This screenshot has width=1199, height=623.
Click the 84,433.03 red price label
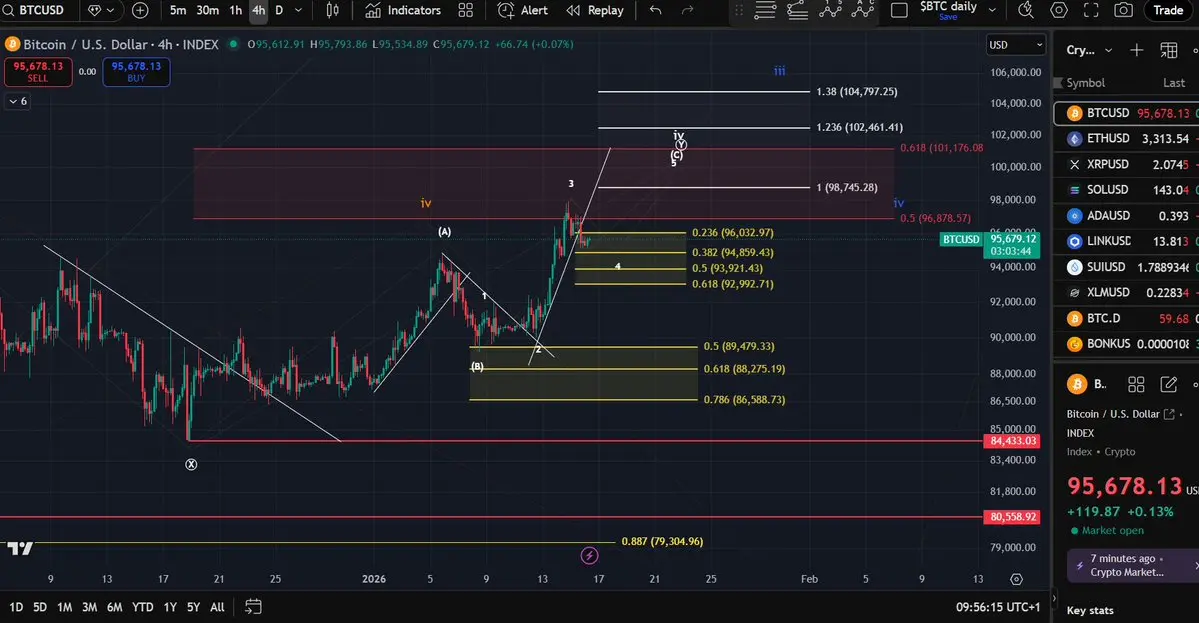(x=1013, y=441)
